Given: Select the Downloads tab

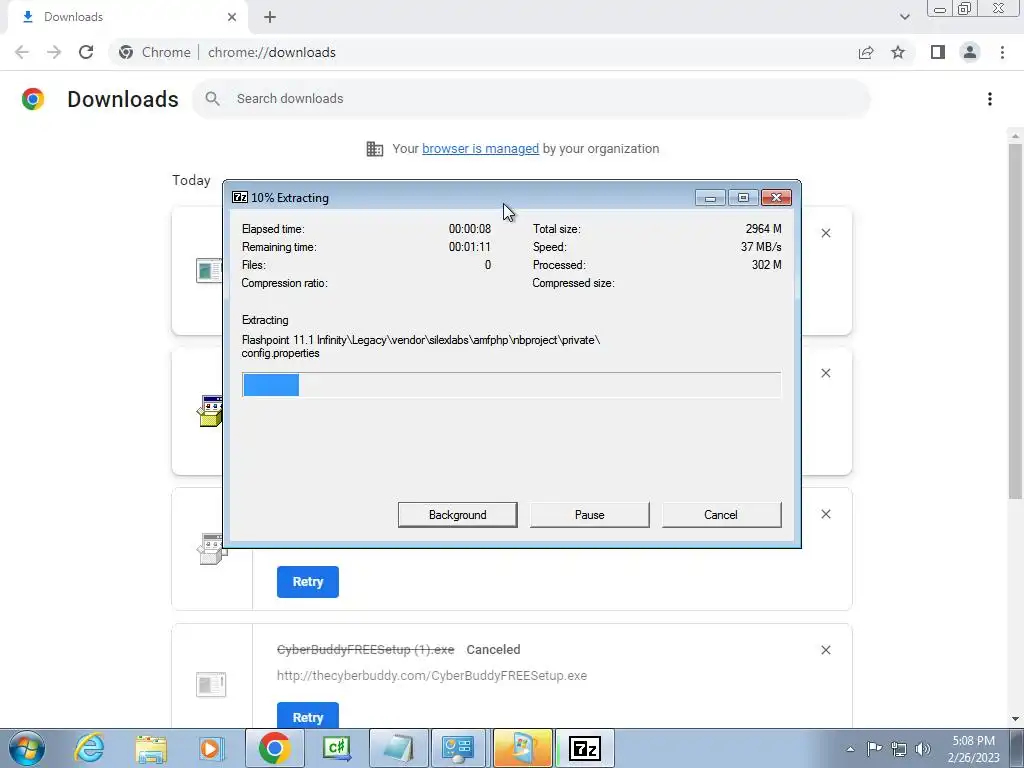Looking at the screenshot, I should pos(127,17).
